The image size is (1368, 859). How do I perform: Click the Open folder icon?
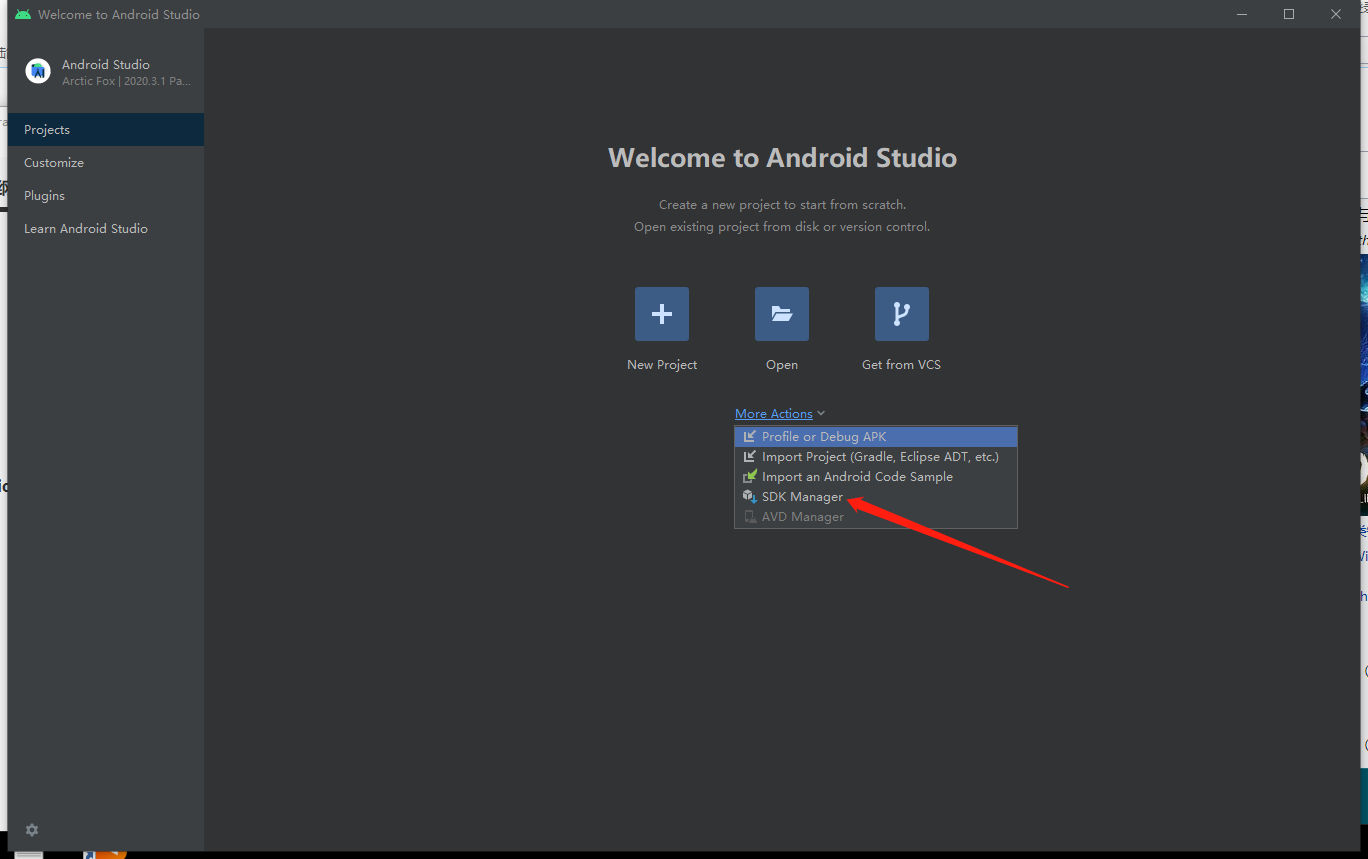(782, 314)
